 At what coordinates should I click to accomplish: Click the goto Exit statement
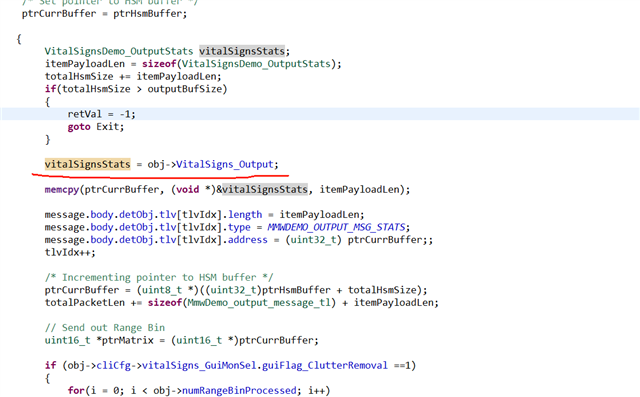[x=96, y=126]
